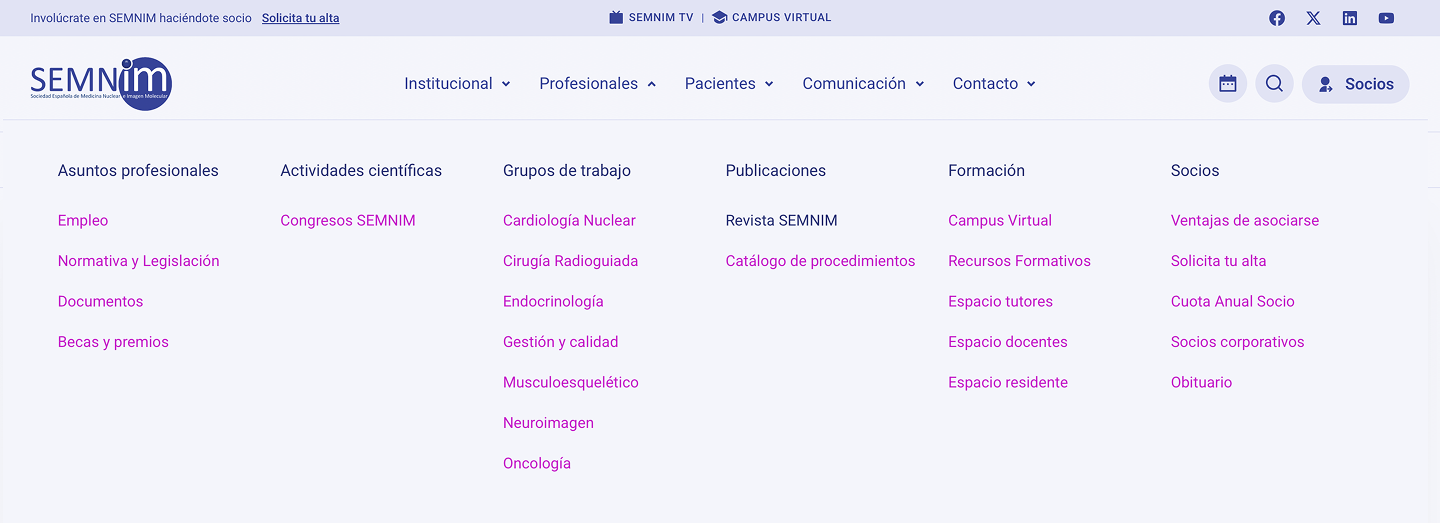Expand the Comunicación dropdown menu
The image size is (1440, 523).
[863, 84]
